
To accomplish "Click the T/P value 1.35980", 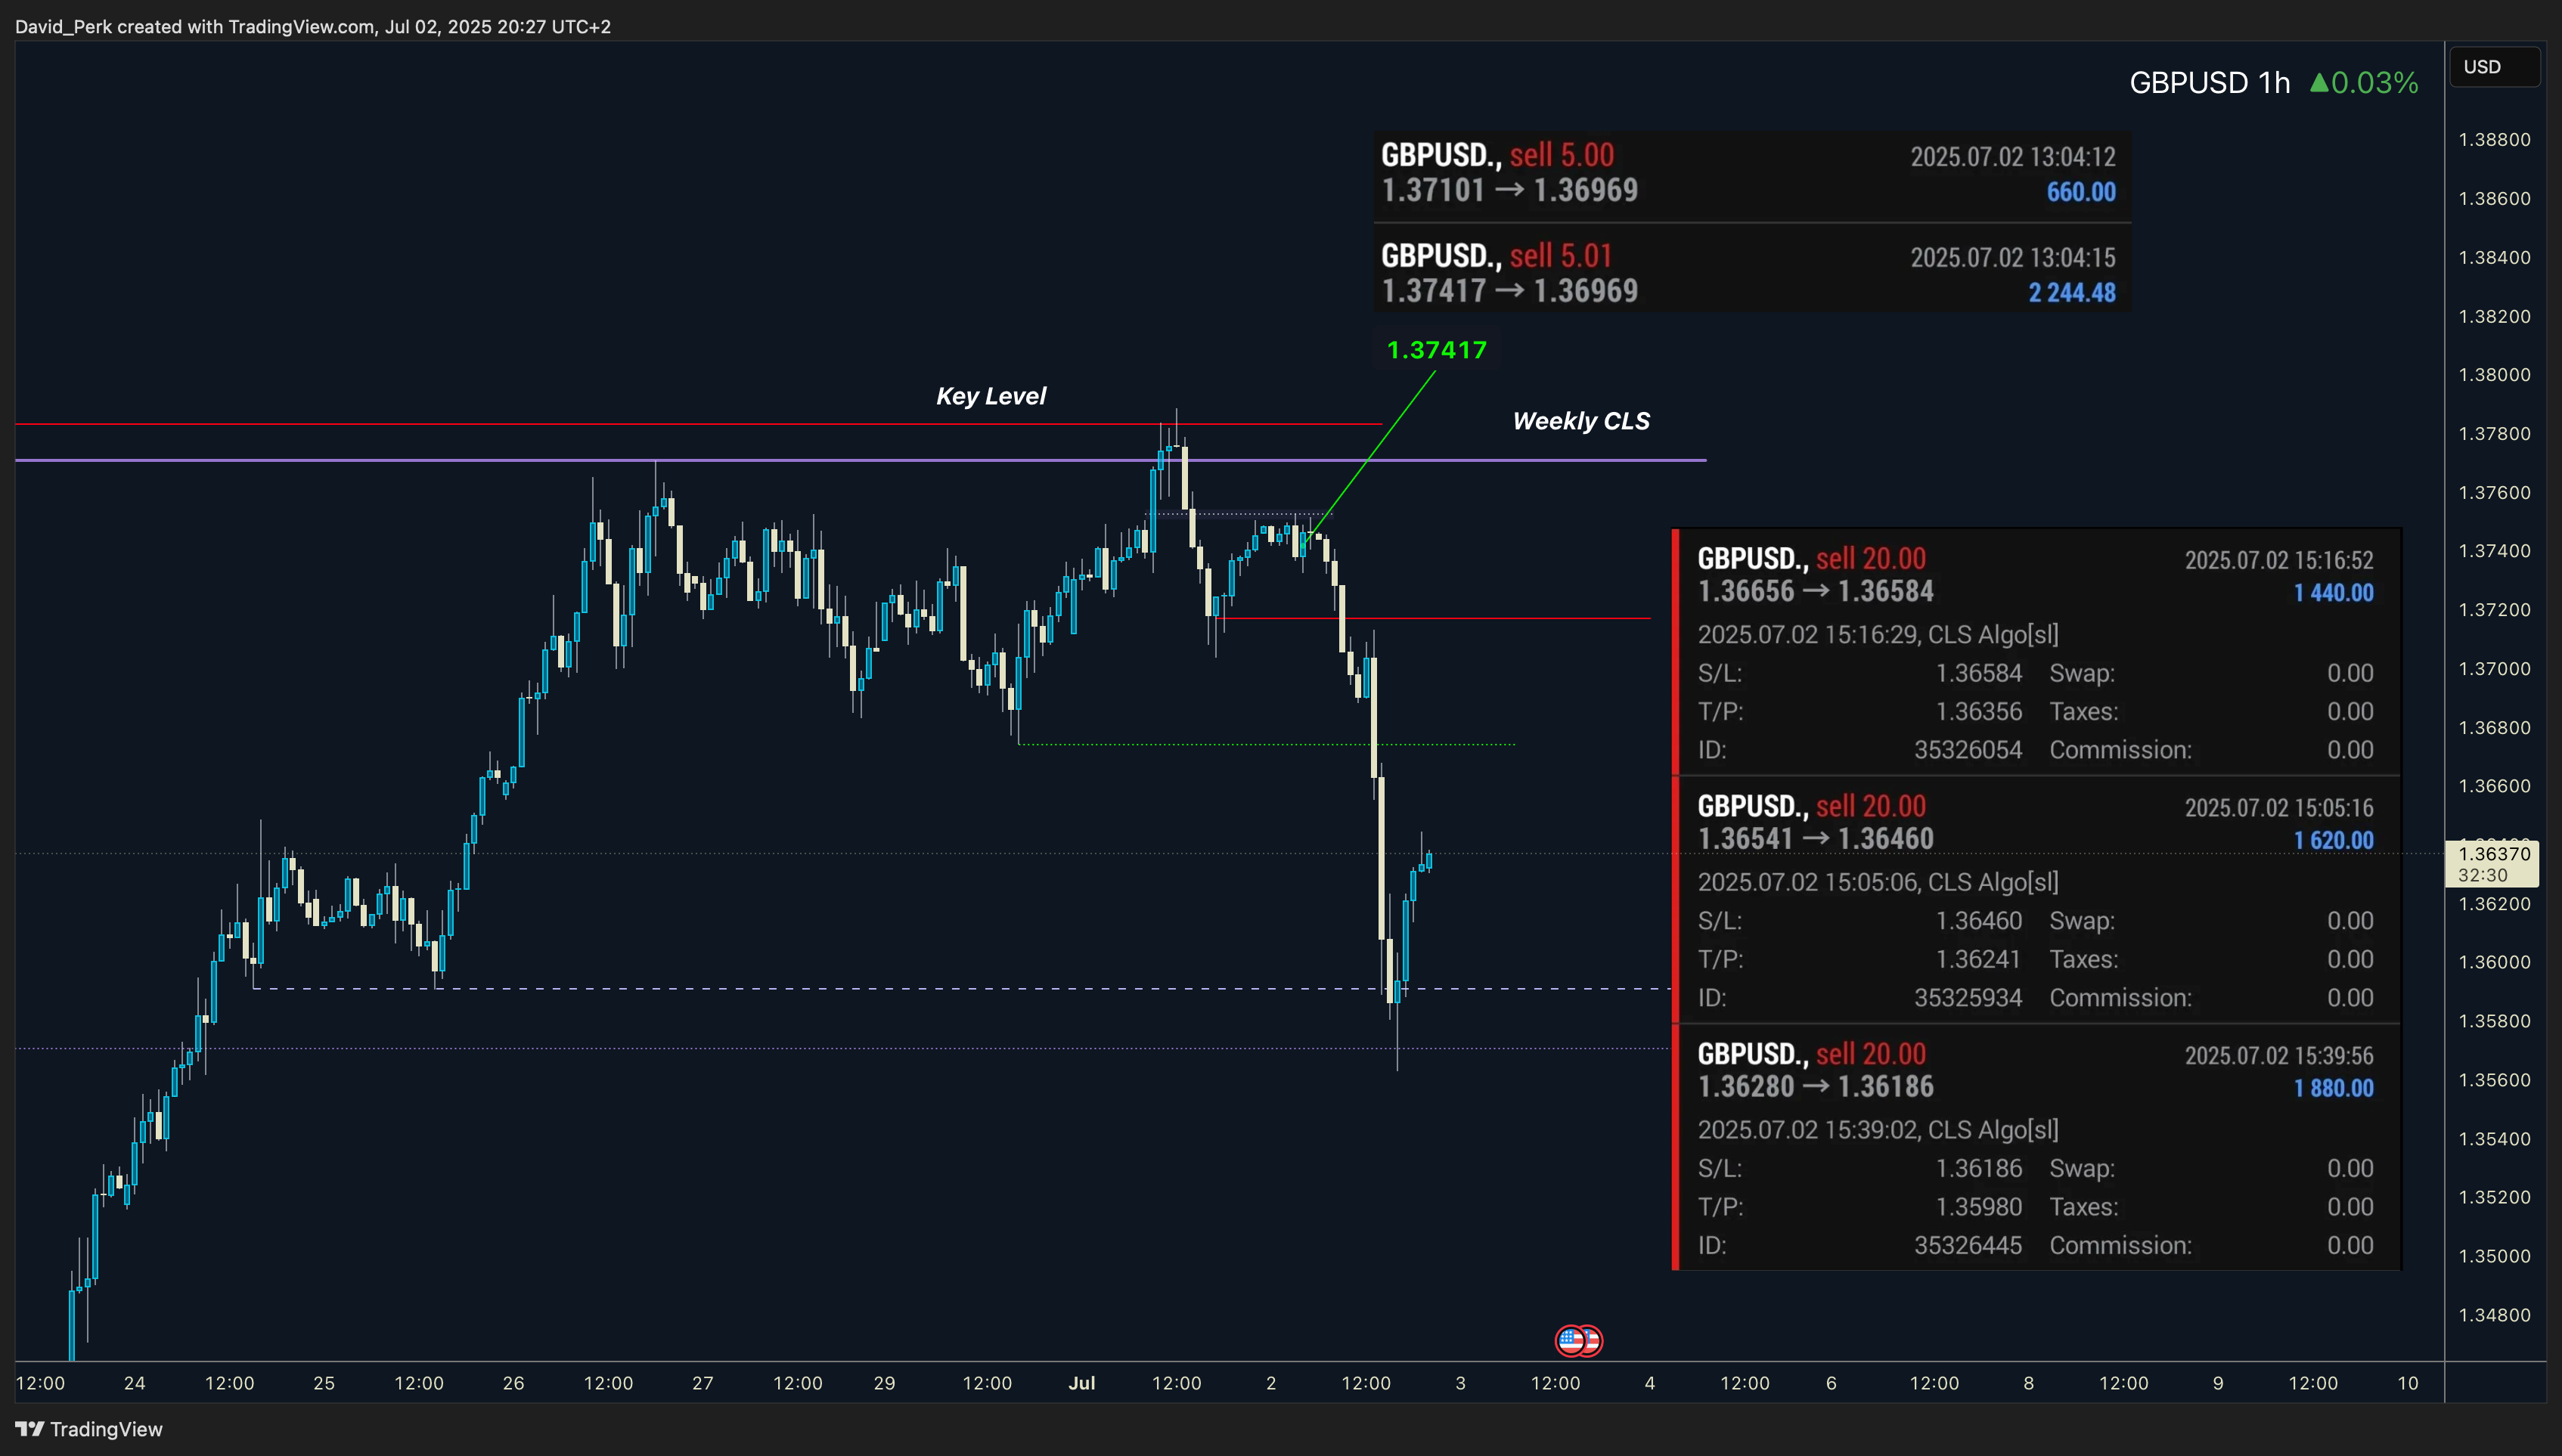I will click(1978, 1207).
